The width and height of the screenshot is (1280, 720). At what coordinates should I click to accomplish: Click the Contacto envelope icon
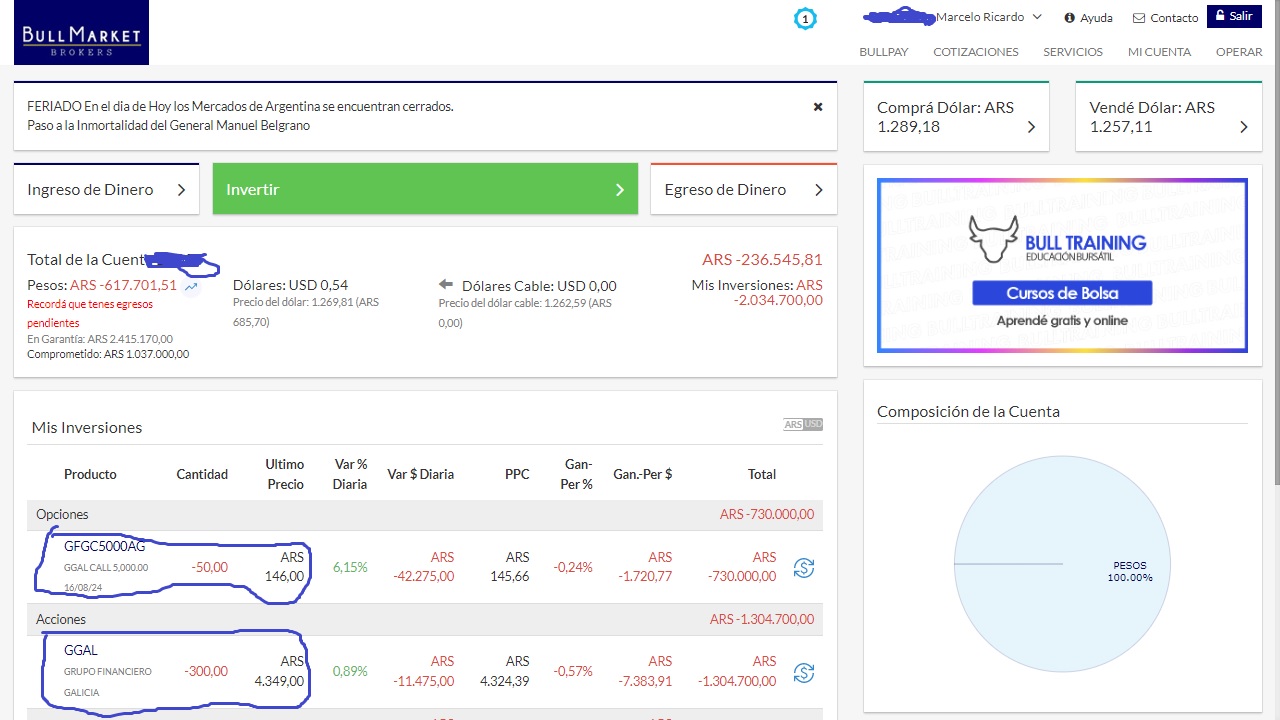tap(1139, 18)
